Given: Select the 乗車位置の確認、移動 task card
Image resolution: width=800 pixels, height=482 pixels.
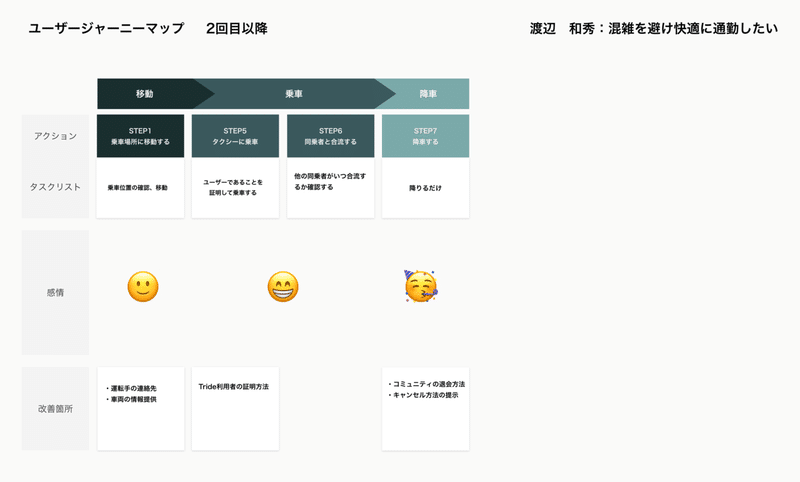Looking at the screenshot, I should pyautogui.click(x=140, y=188).
